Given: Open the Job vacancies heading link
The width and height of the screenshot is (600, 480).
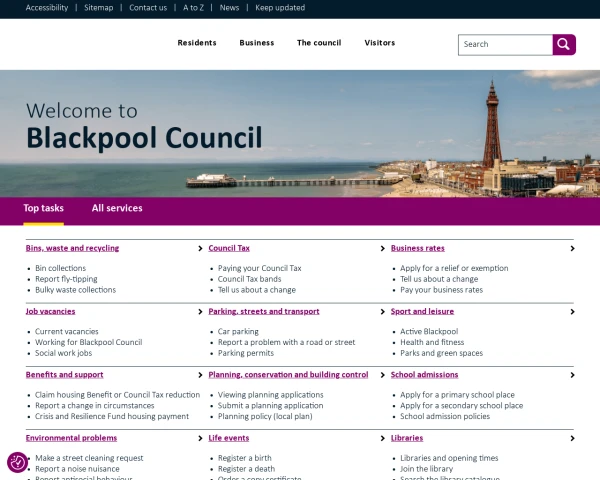Looking at the screenshot, I should click(51, 311).
